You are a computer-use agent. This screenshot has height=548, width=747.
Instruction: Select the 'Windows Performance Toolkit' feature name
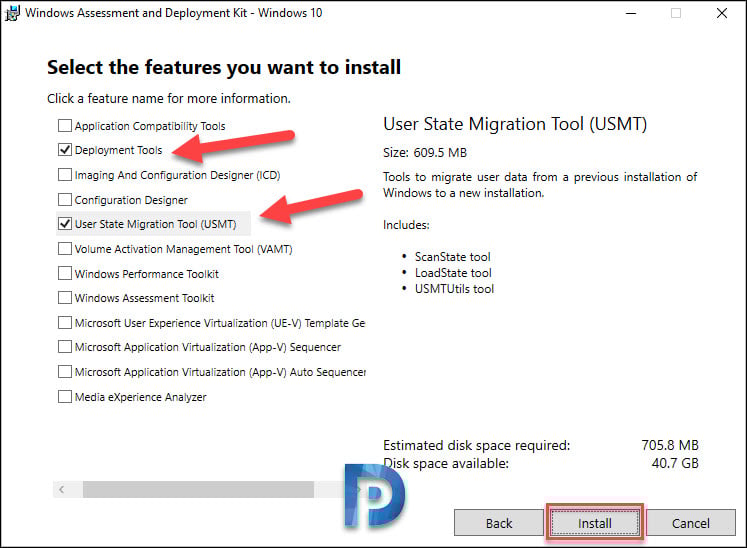(147, 274)
